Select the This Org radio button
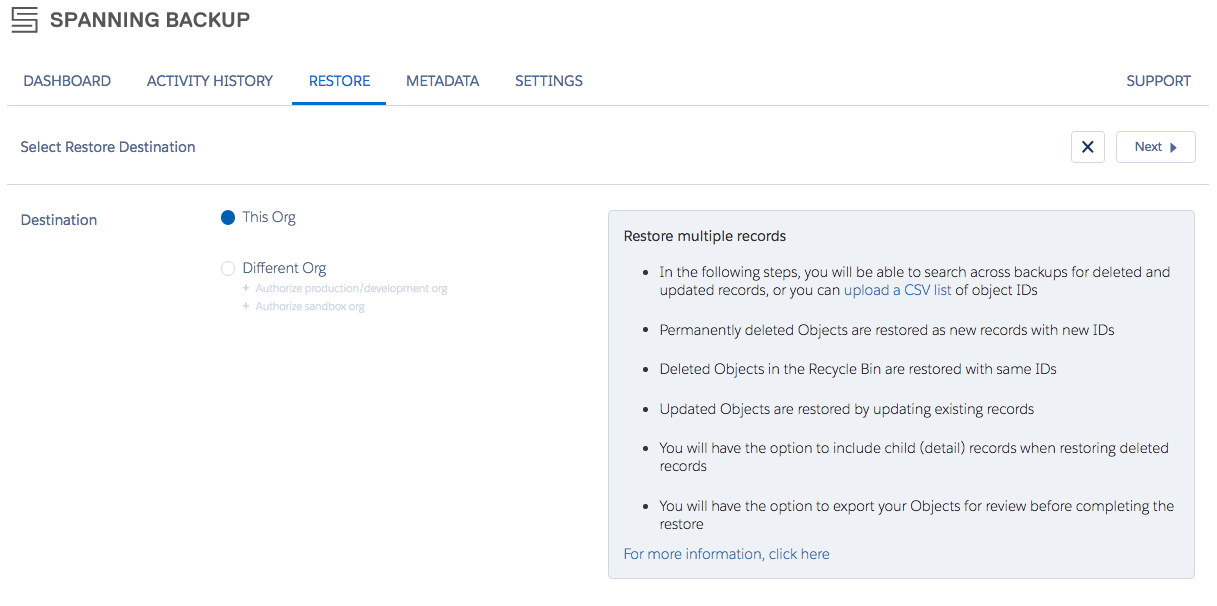The image size is (1217, 606). click(228, 218)
